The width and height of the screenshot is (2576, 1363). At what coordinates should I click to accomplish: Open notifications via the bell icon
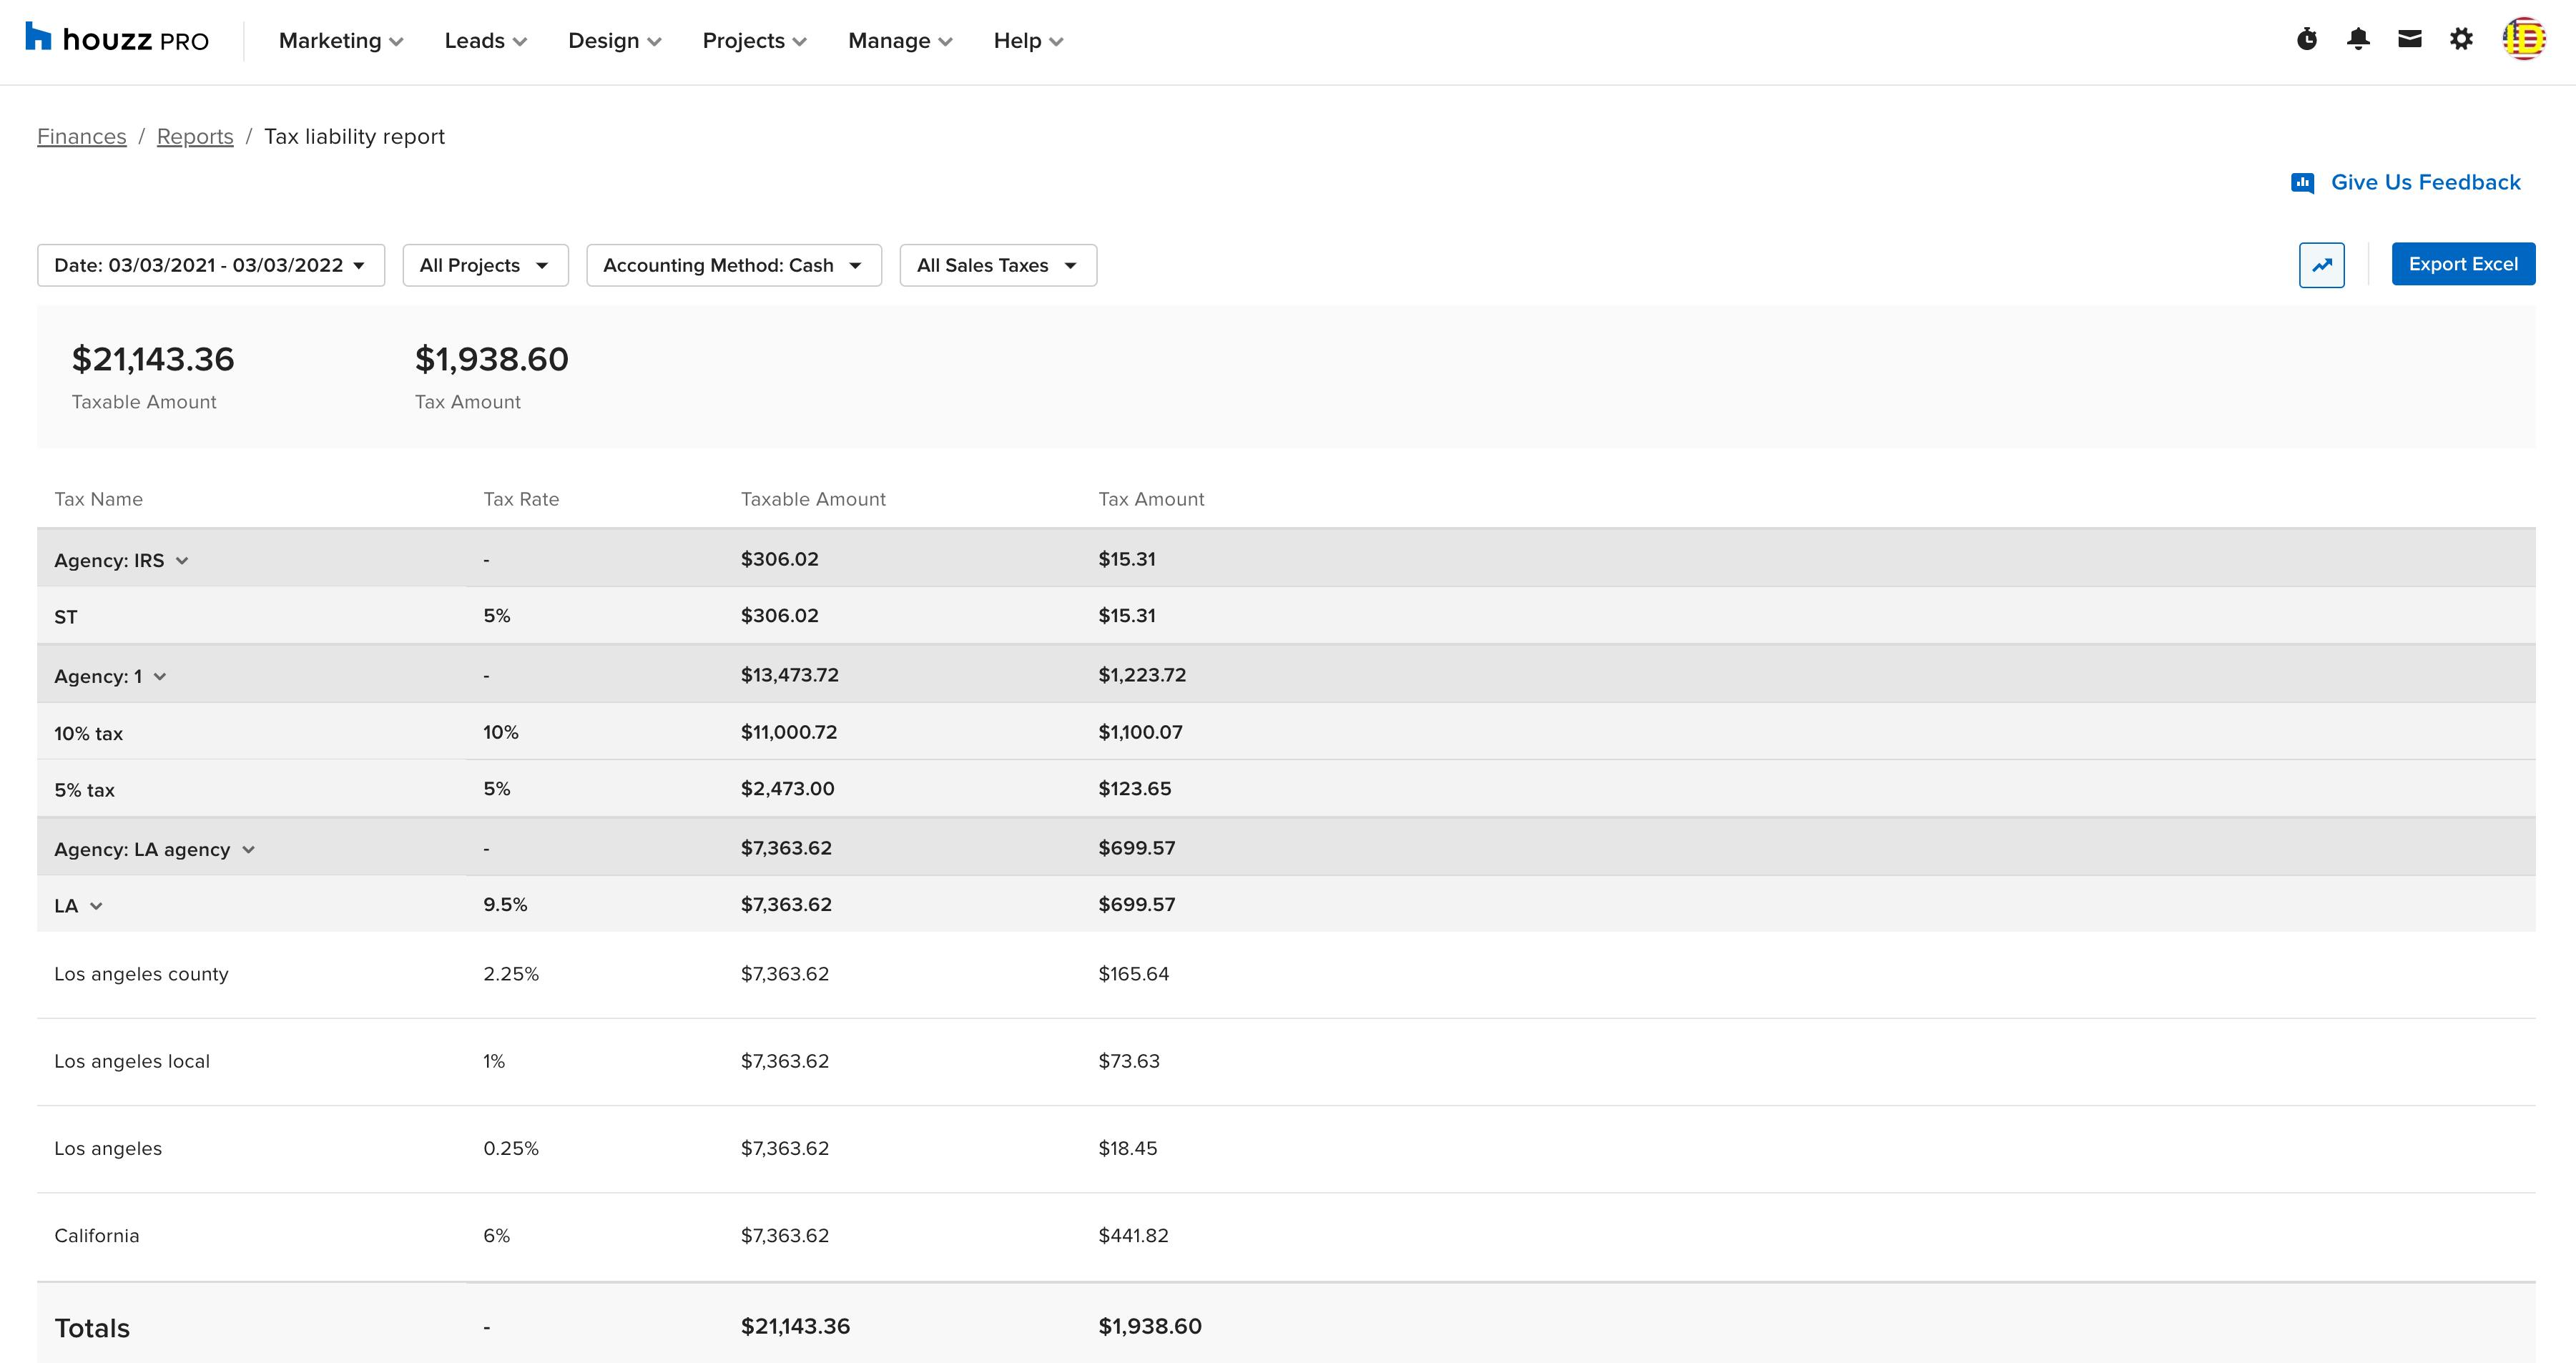click(2358, 39)
